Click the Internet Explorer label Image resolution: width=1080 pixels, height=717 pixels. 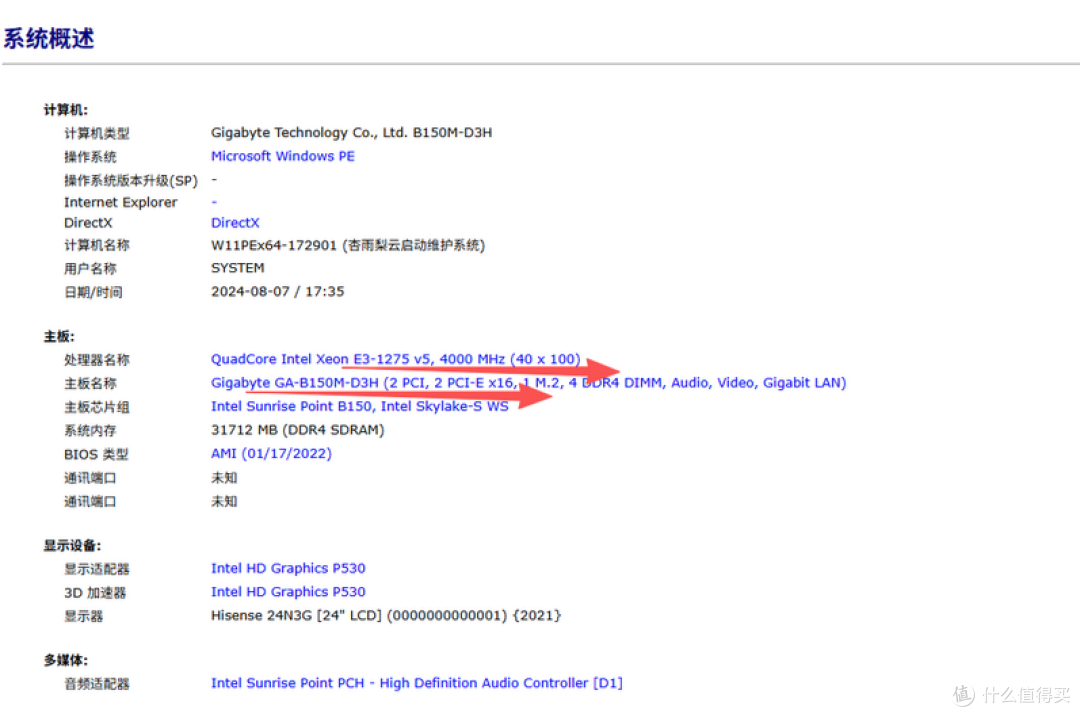tap(121, 202)
